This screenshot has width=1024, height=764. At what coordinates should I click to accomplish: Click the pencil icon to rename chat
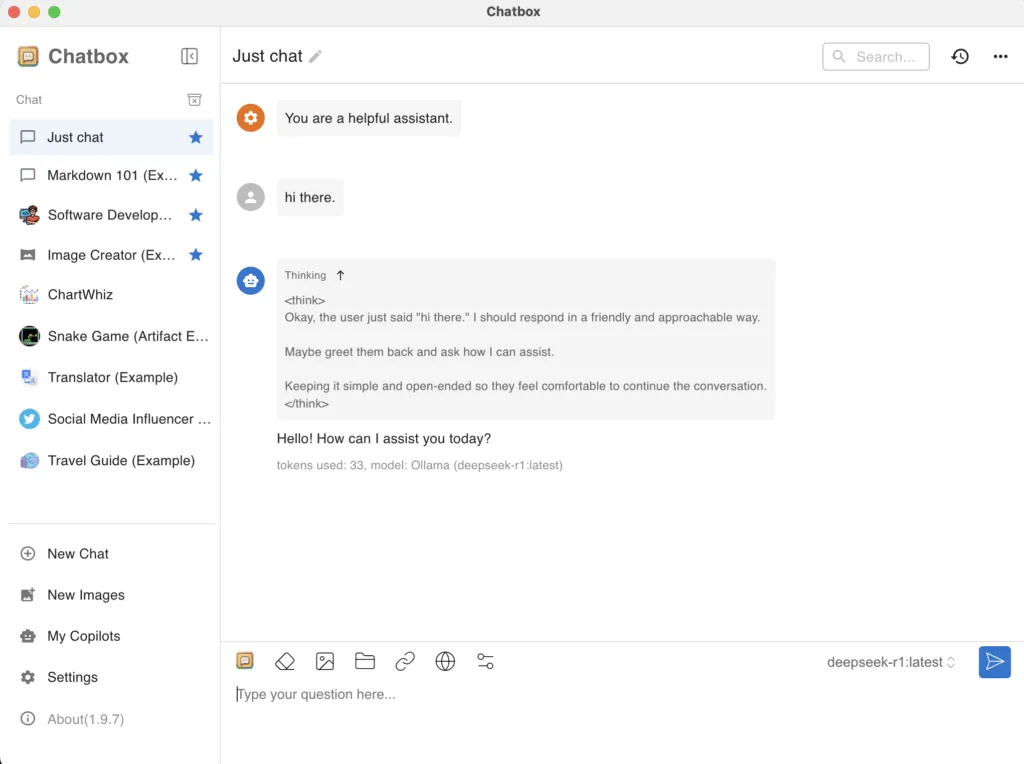point(316,57)
